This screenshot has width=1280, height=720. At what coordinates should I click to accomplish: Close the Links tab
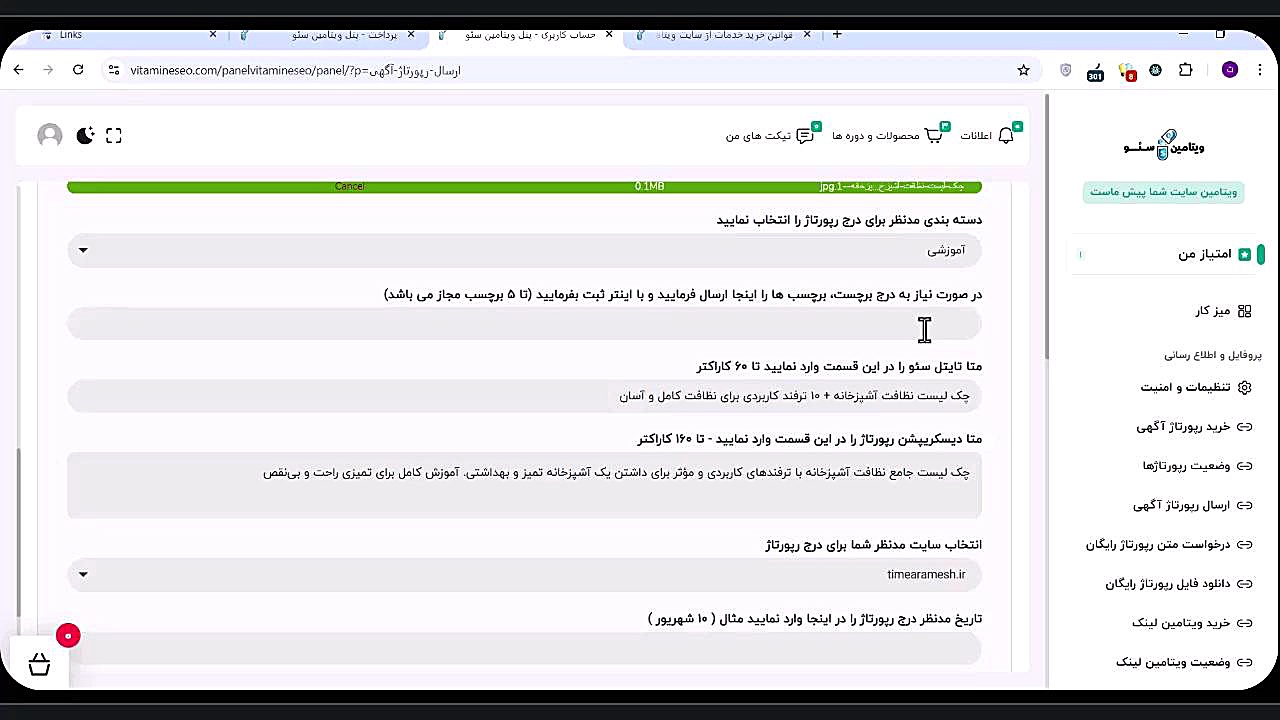click(212, 34)
